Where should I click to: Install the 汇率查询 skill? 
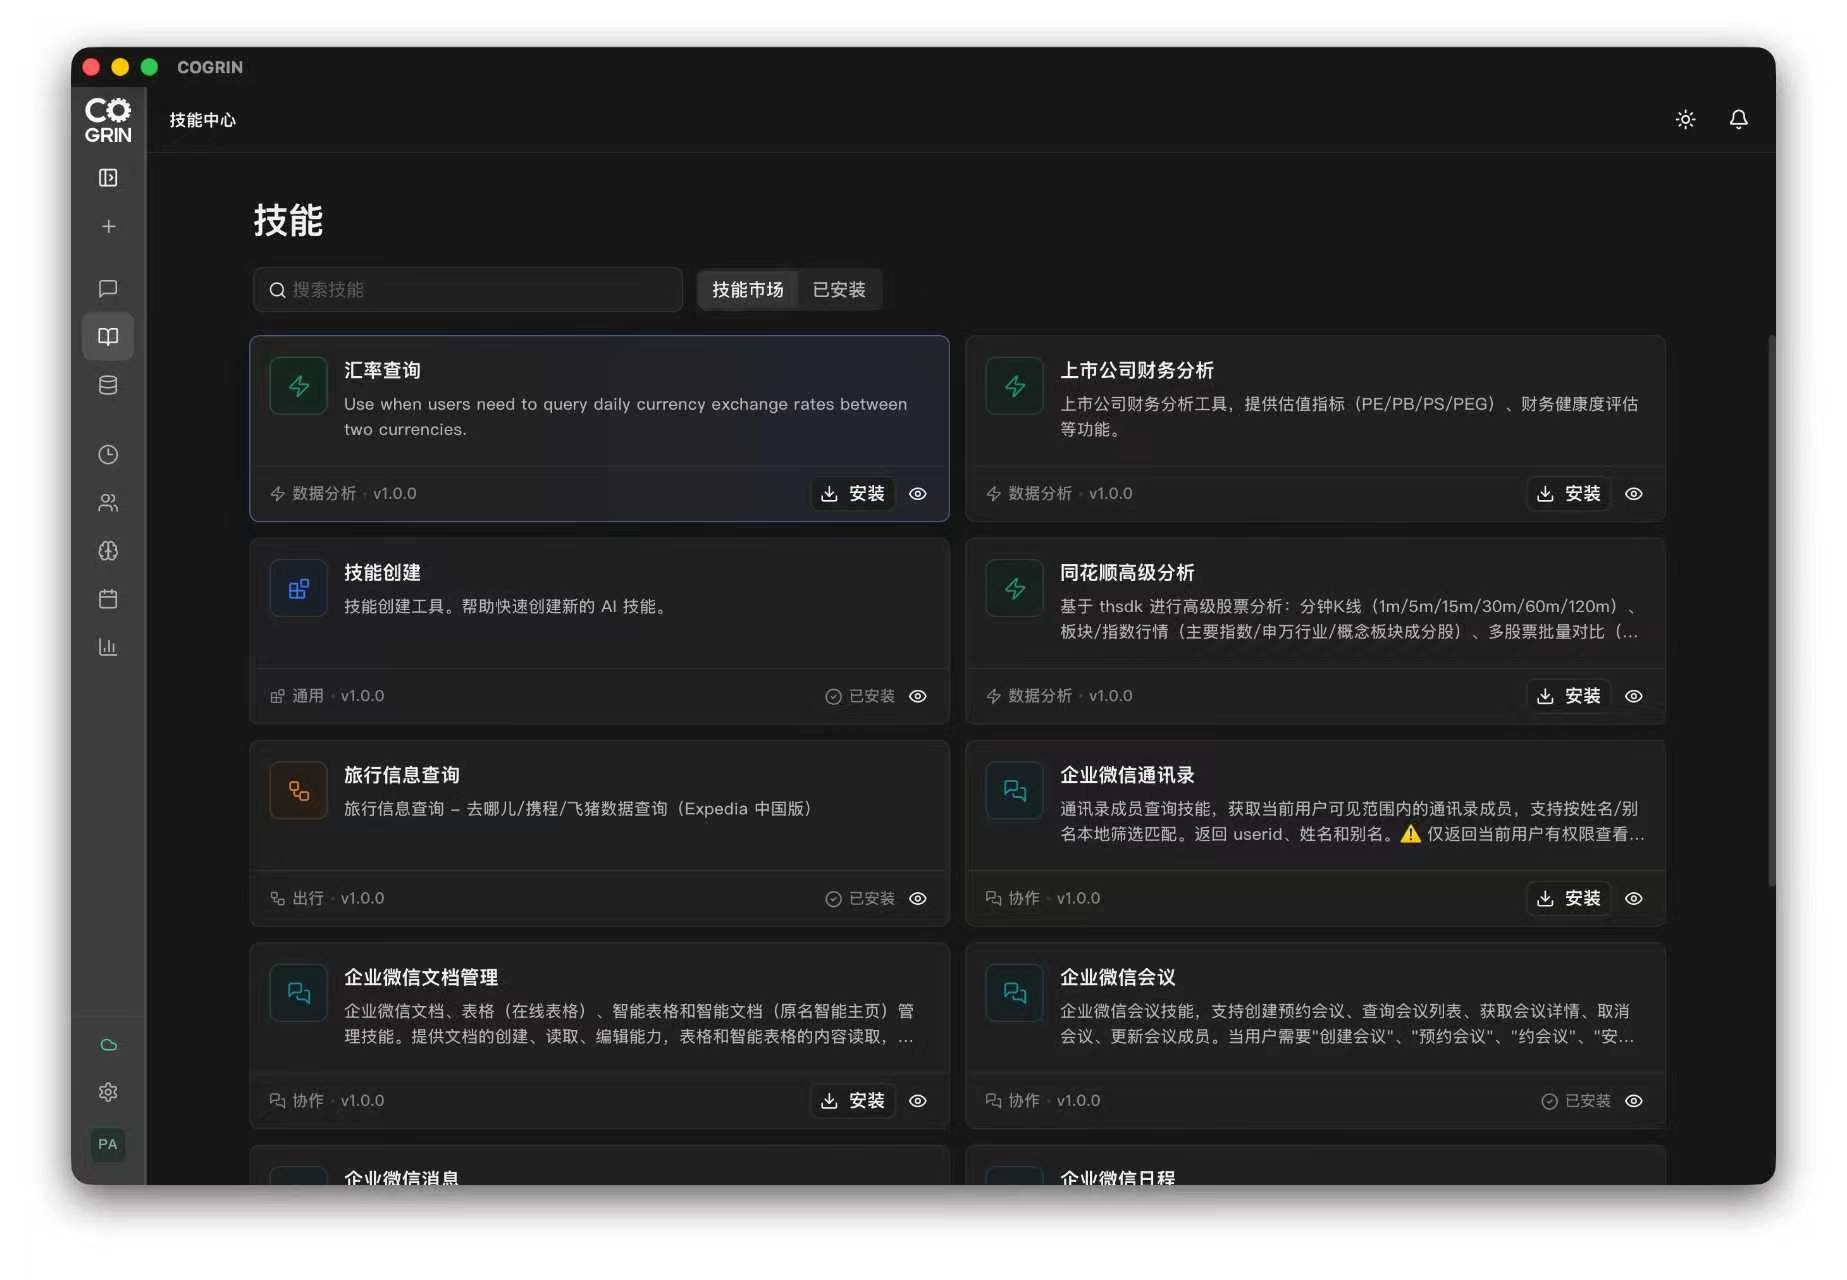coord(853,493)
